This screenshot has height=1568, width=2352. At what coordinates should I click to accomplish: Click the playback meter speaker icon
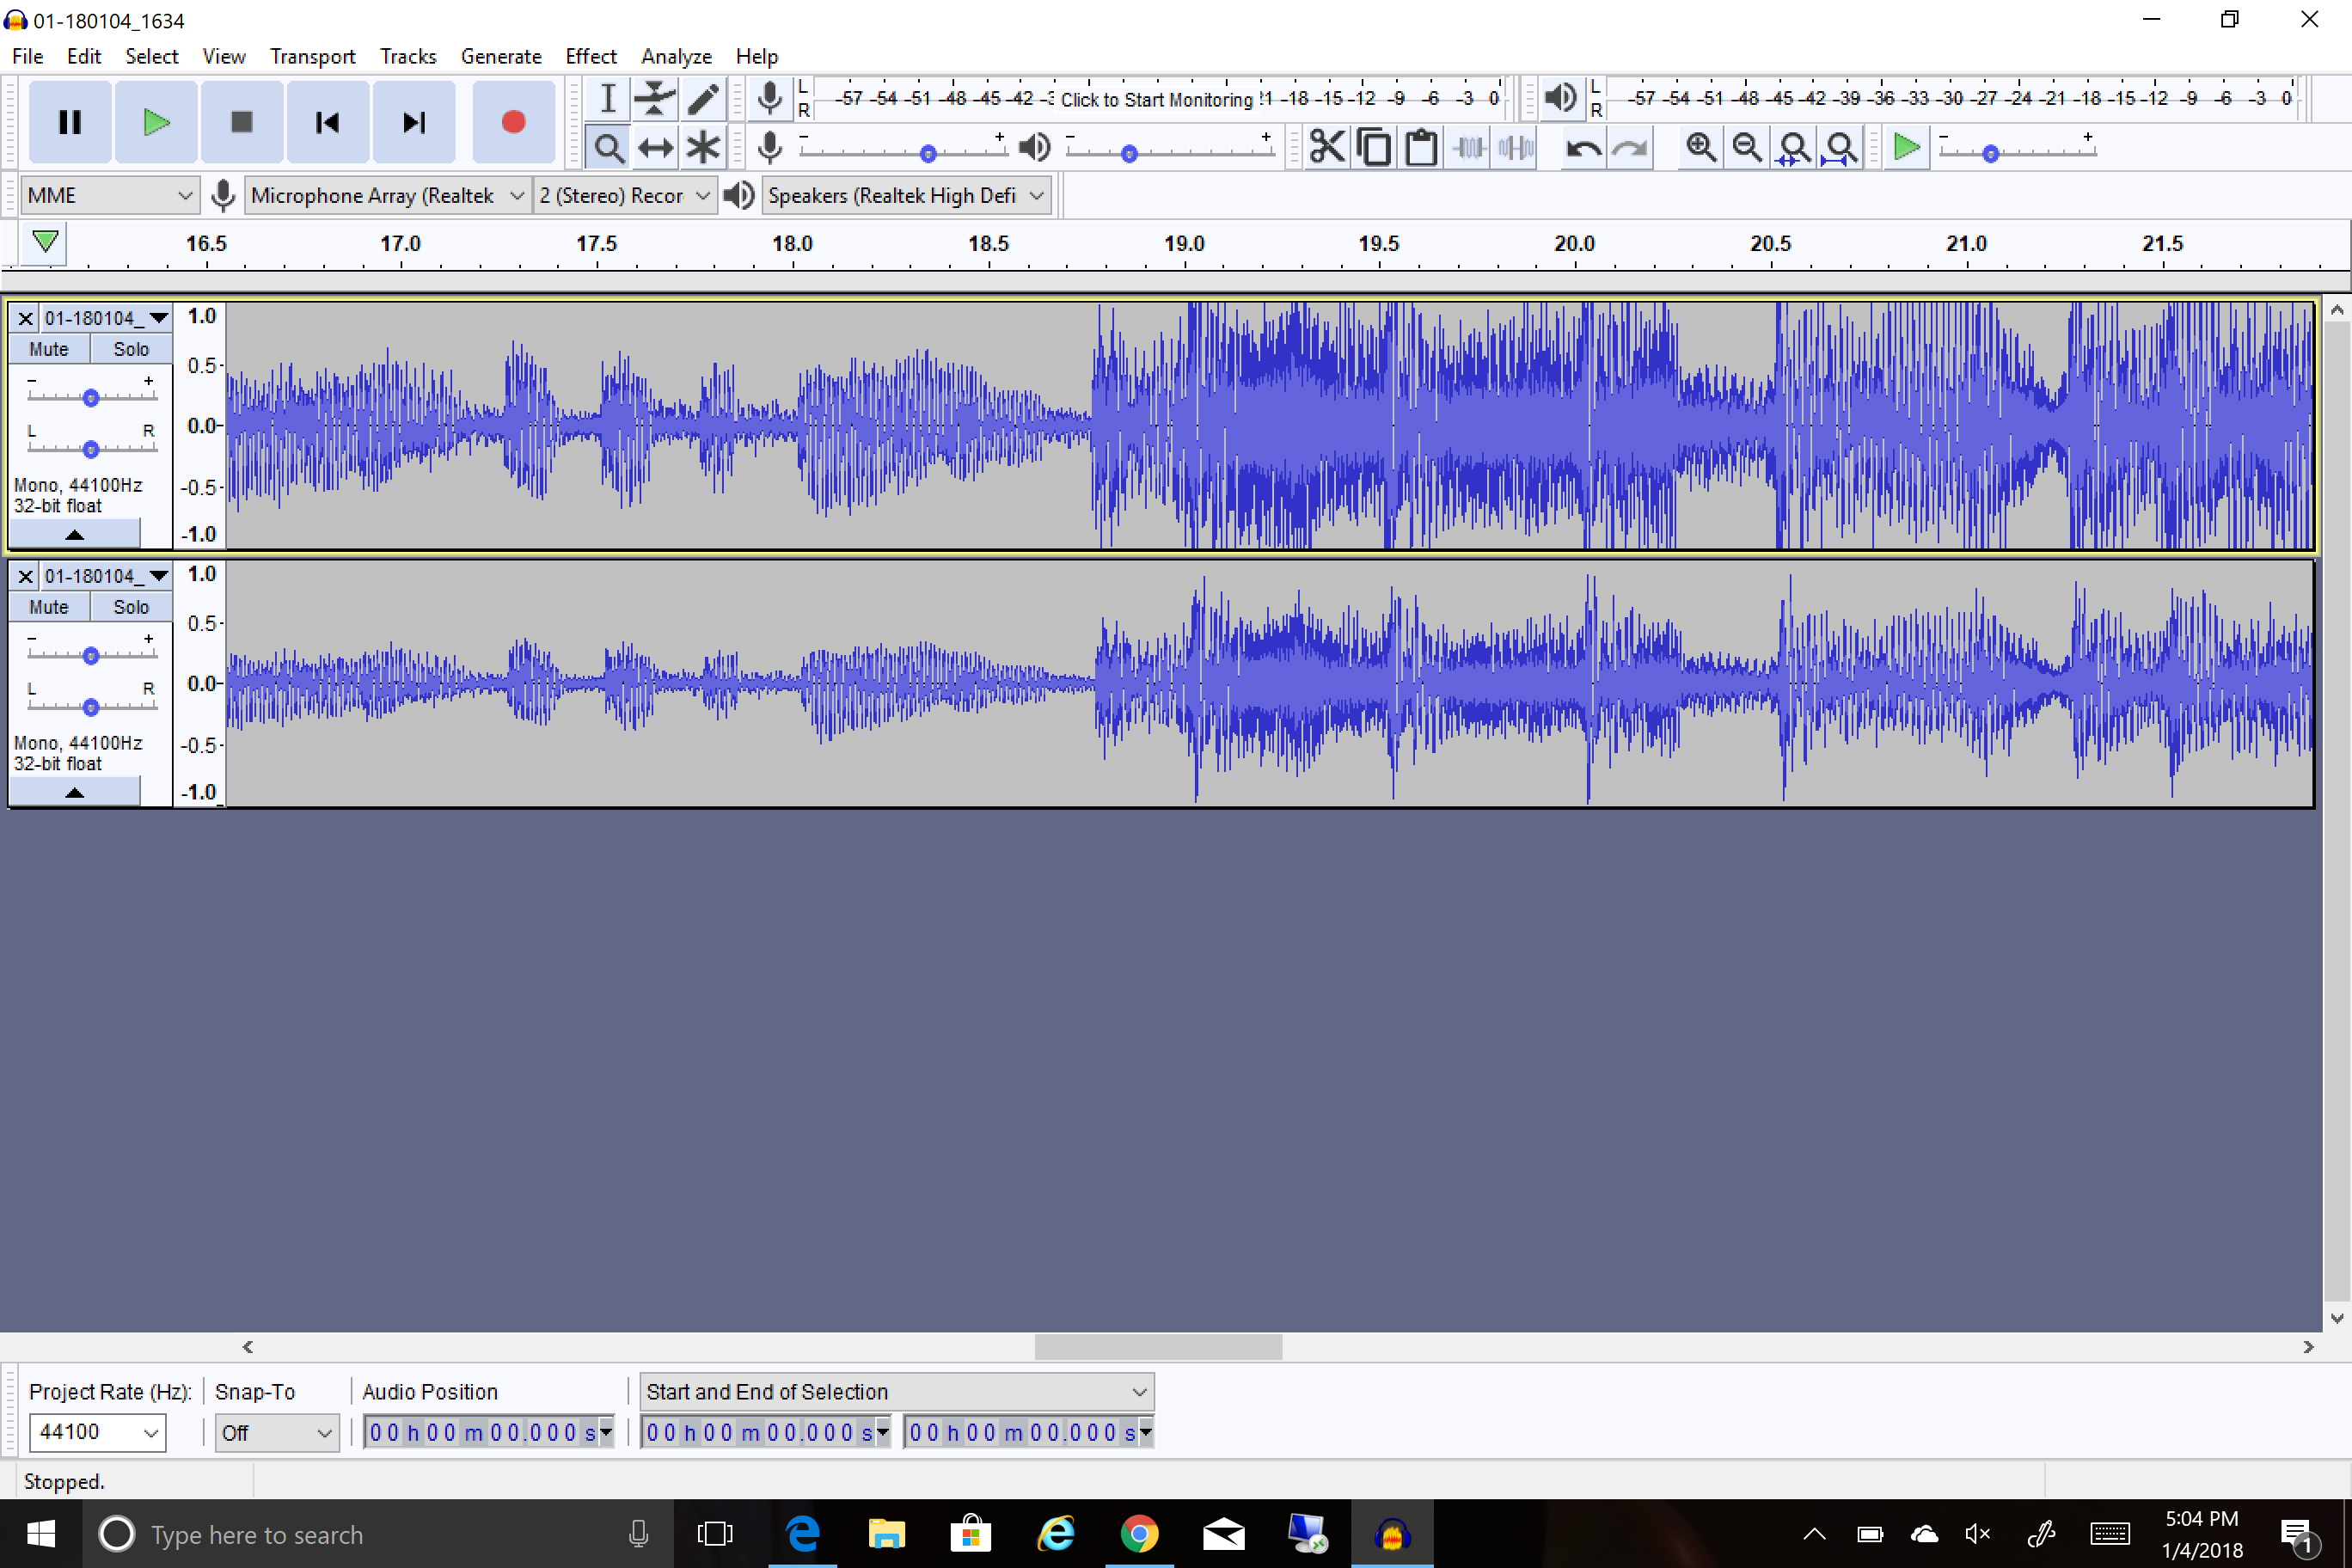[1560, 98]
